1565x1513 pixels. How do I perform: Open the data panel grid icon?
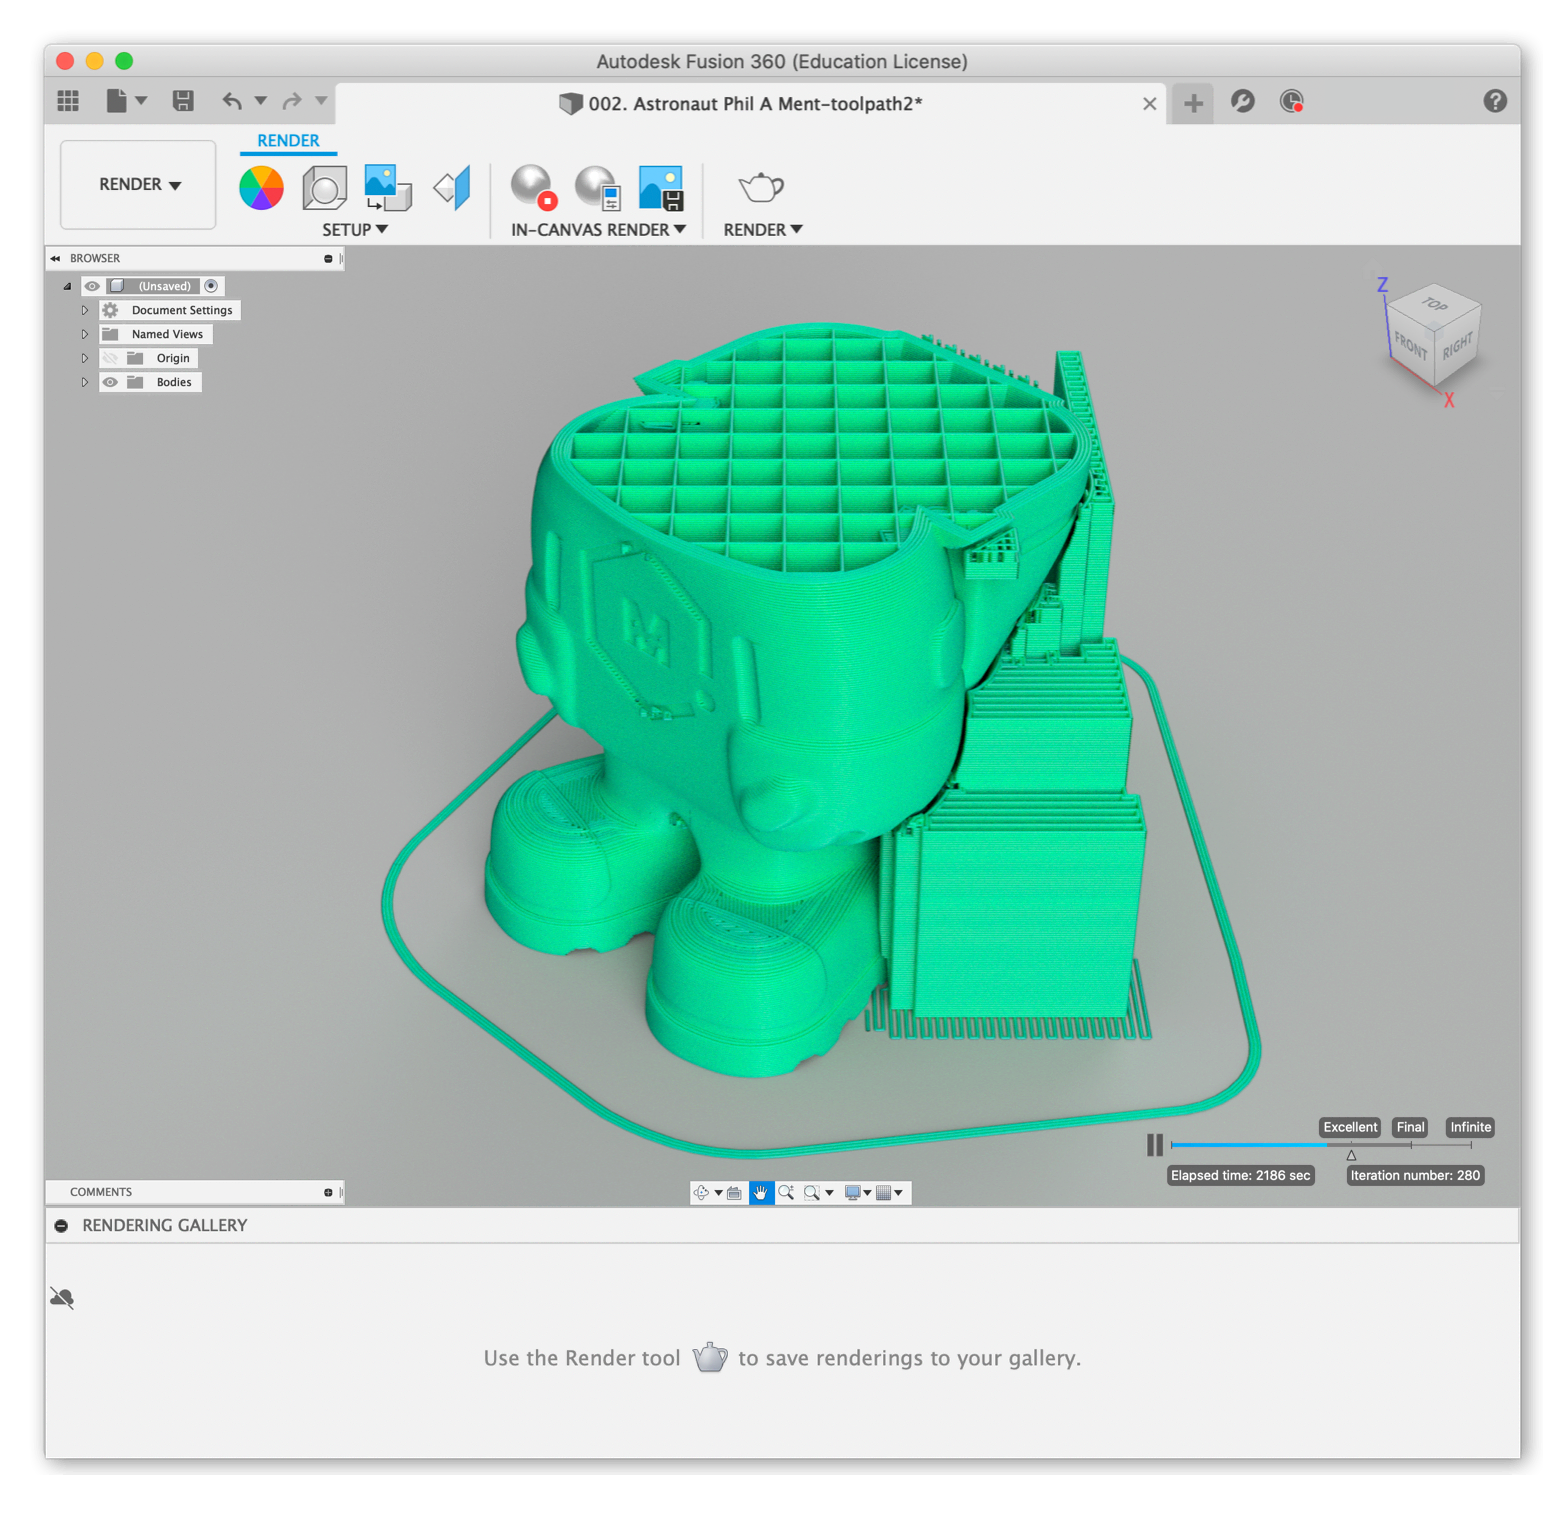tap(68, 101)
